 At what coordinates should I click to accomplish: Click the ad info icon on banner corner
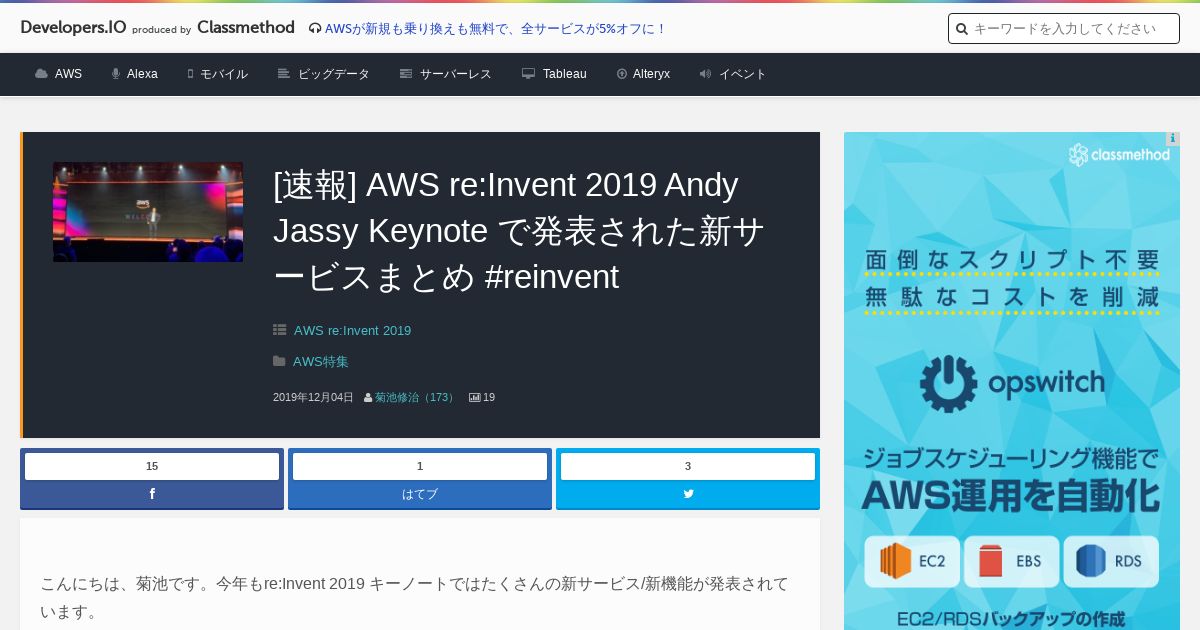(1173, 139)
